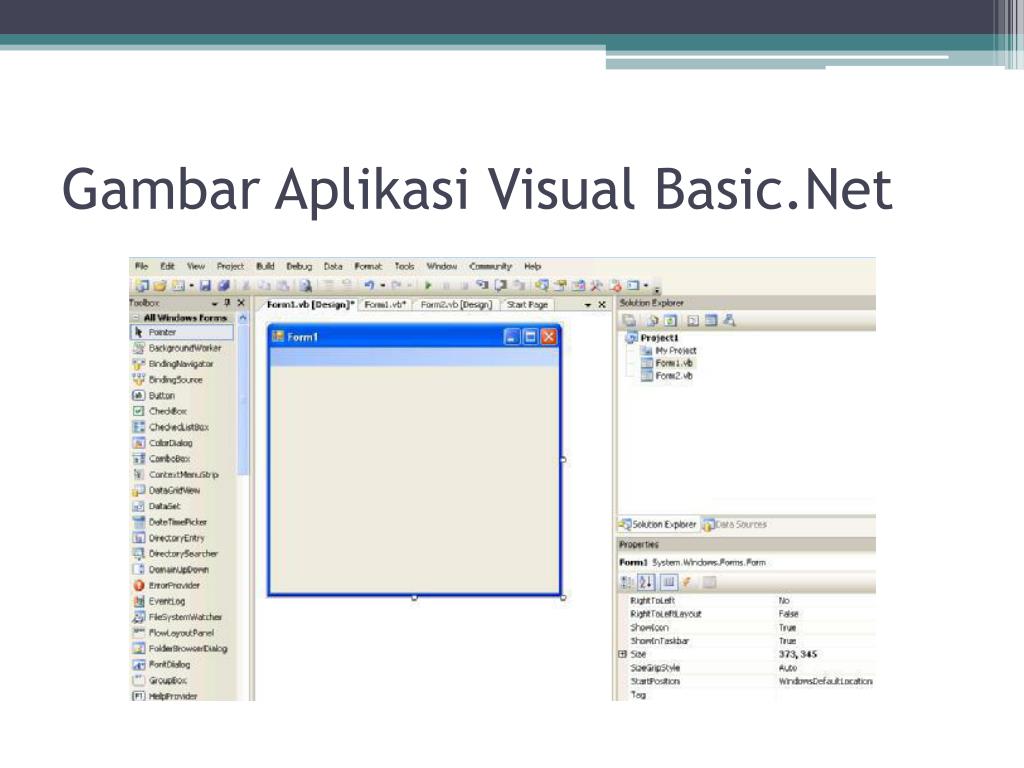
Task: Start debugging with the green play icon
Action: coord(428,285)
